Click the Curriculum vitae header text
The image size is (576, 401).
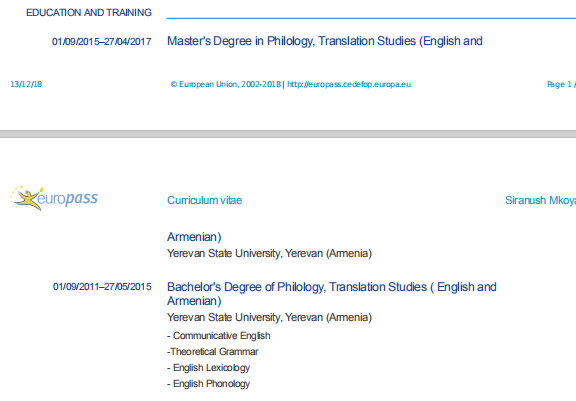[x=205, y=200]
